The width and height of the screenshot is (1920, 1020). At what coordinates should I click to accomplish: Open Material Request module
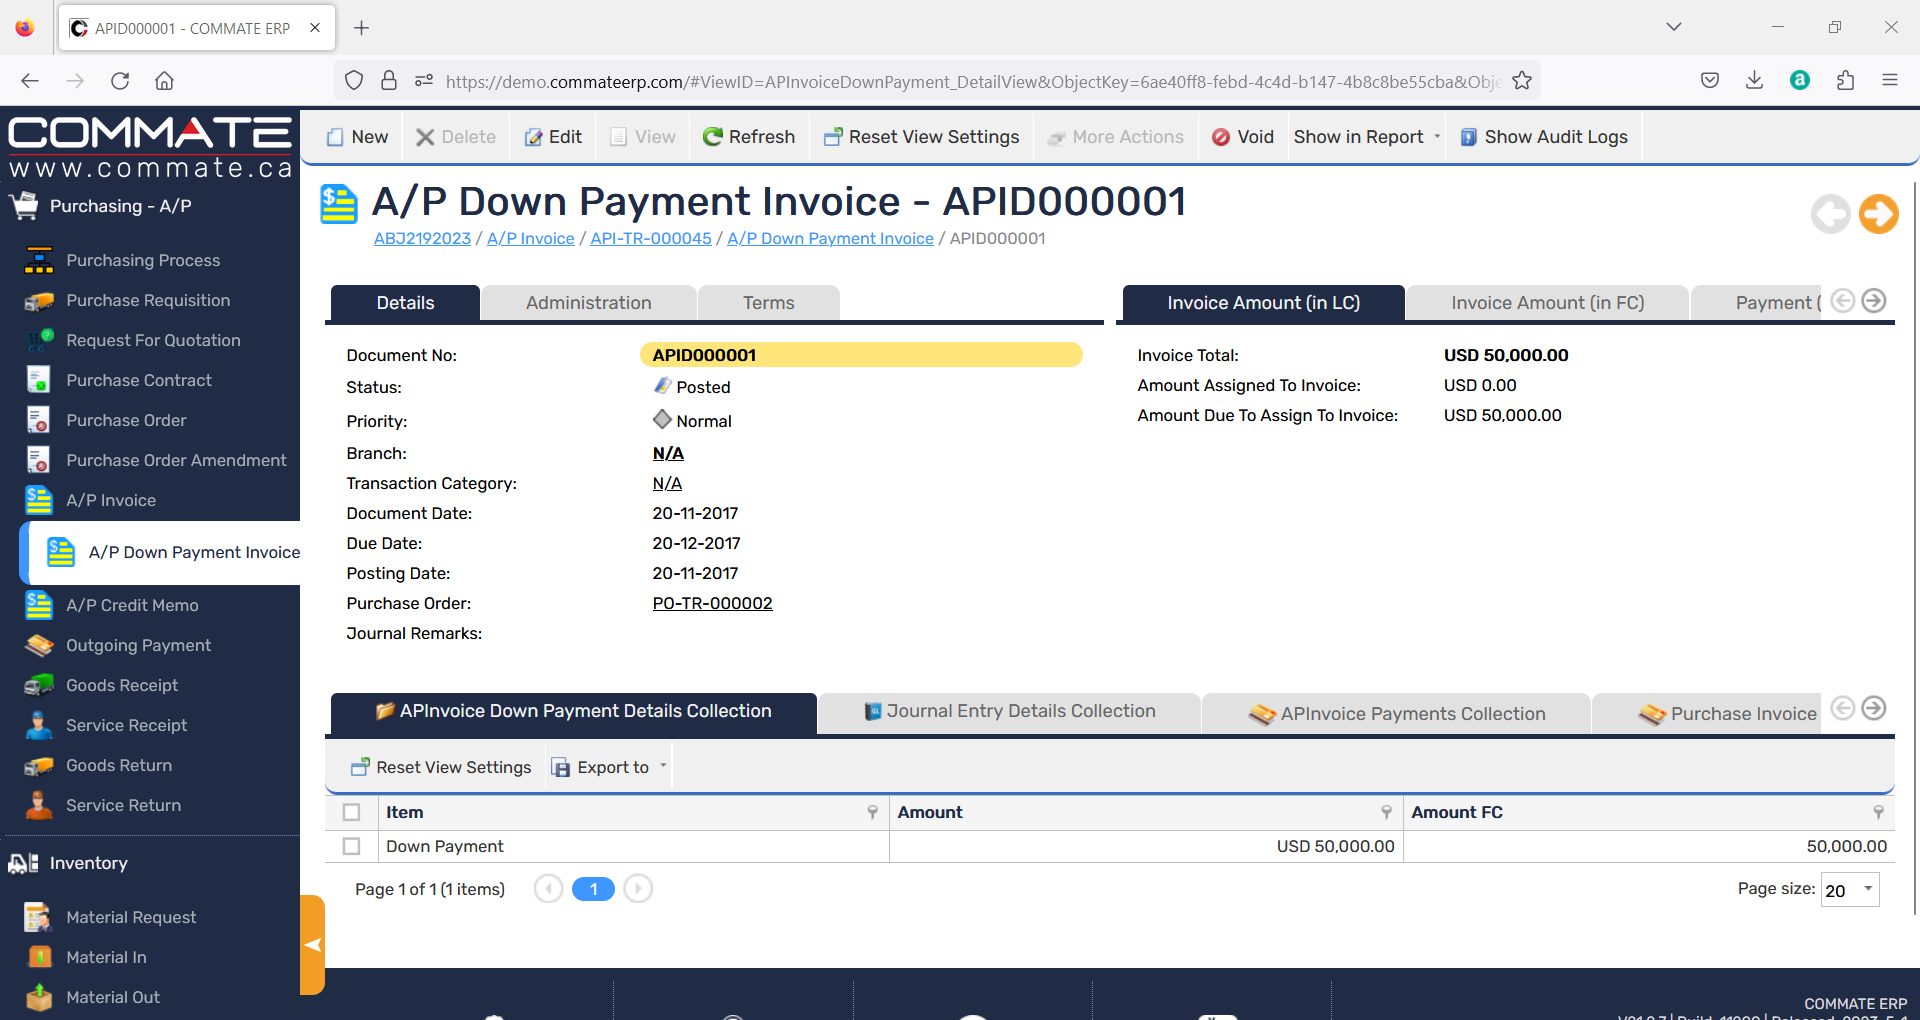pyautogui.click(x=131, y=917)
